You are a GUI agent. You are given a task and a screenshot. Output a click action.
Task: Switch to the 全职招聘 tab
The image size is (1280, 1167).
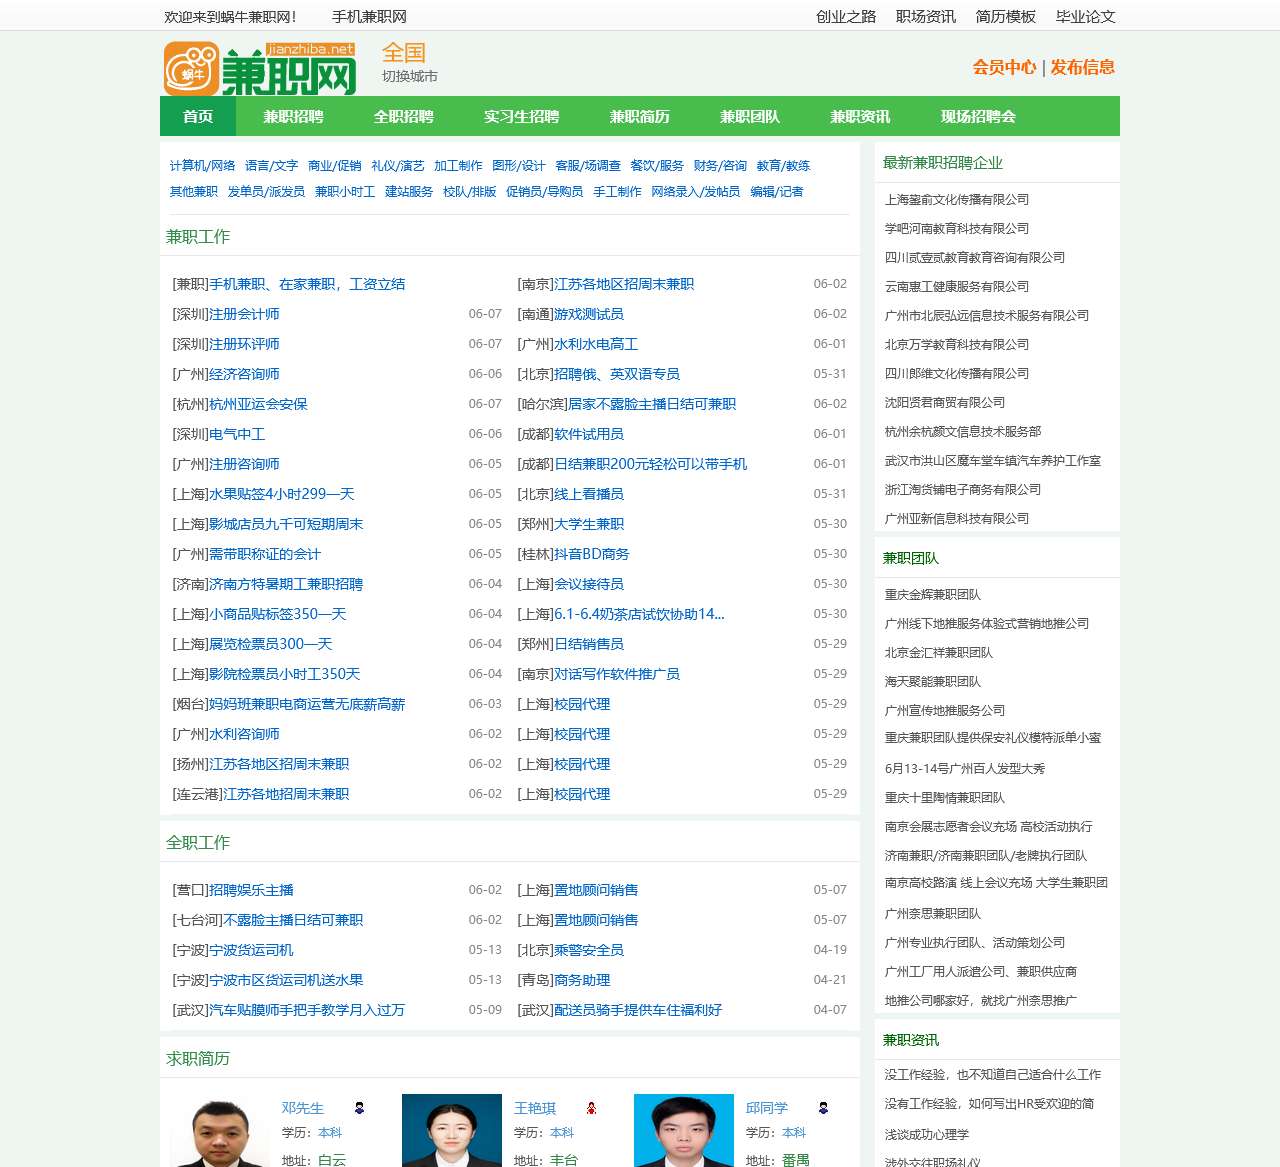click(404, 116)
